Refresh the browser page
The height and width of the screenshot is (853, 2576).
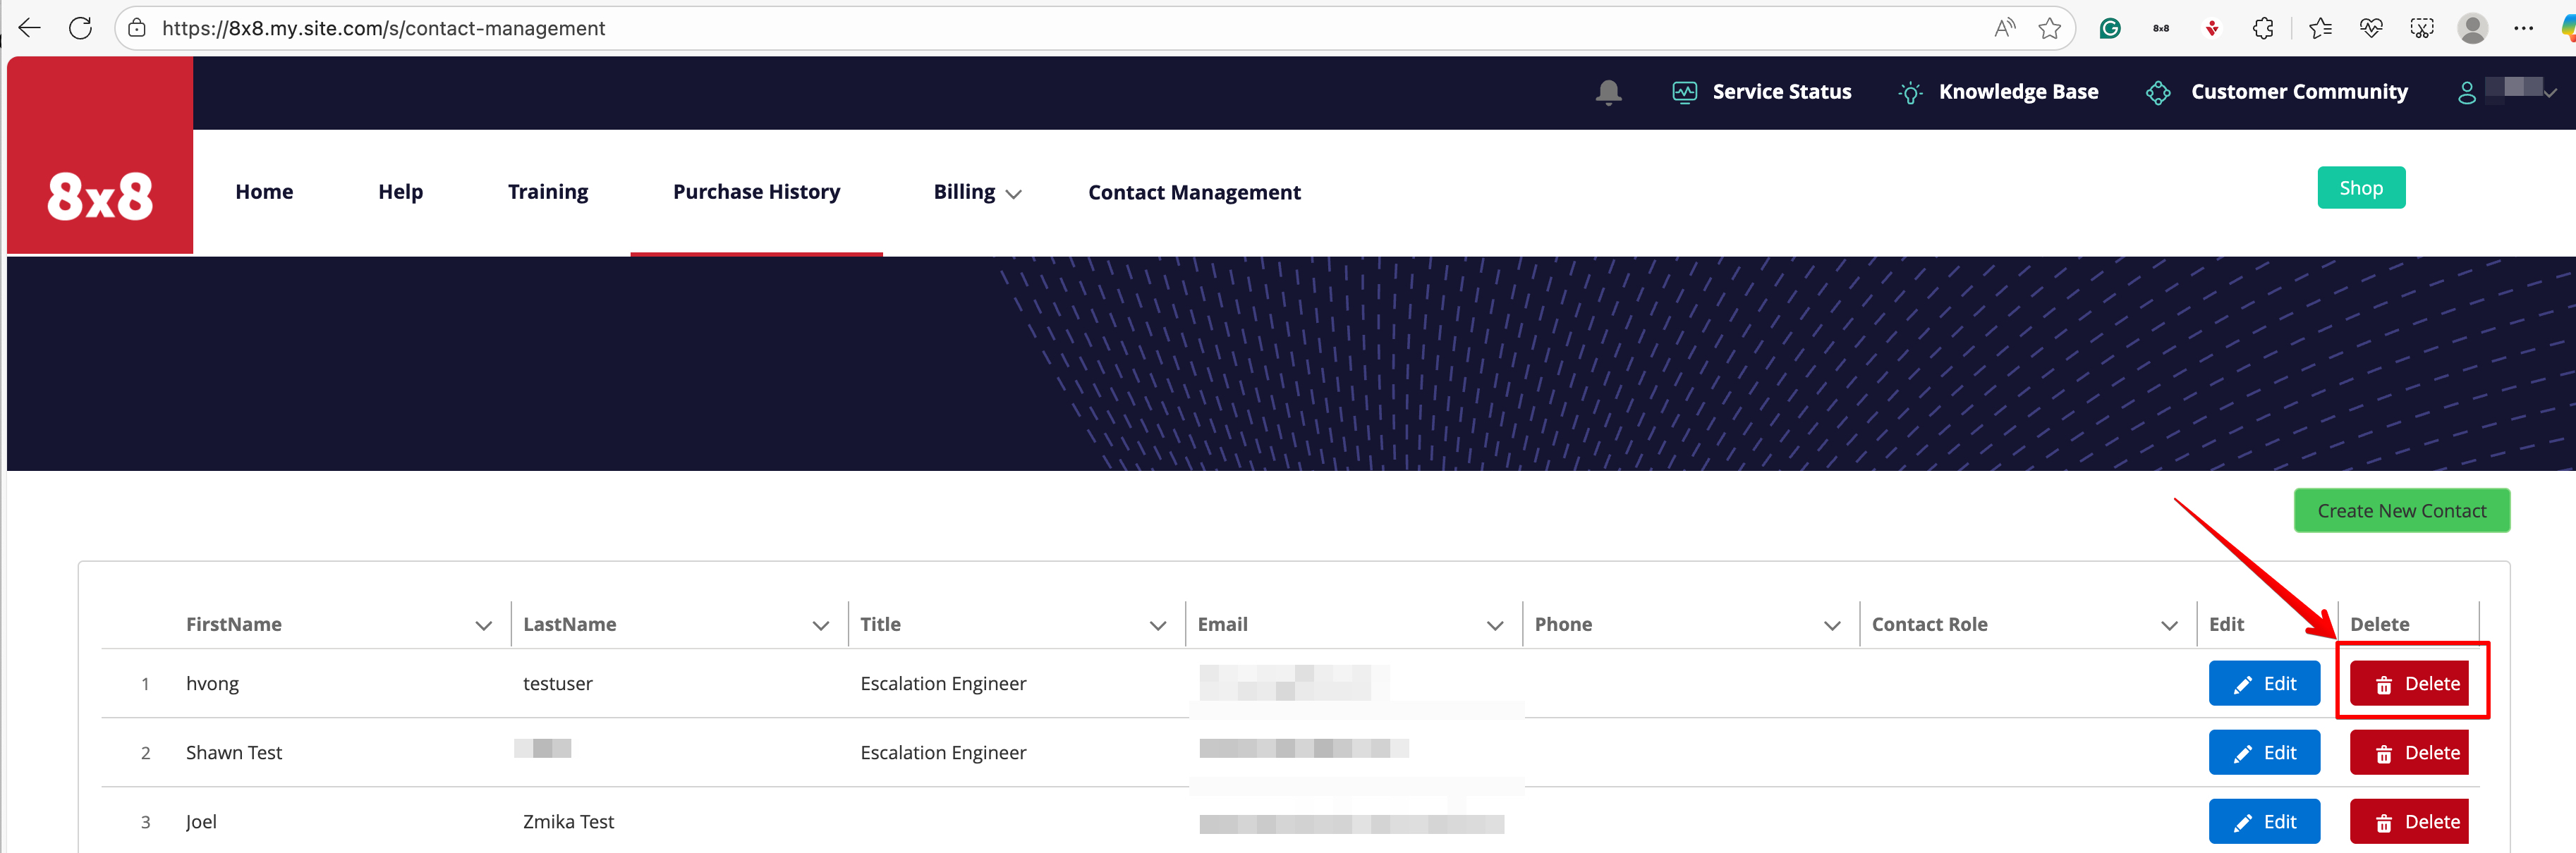pos(81,28)
